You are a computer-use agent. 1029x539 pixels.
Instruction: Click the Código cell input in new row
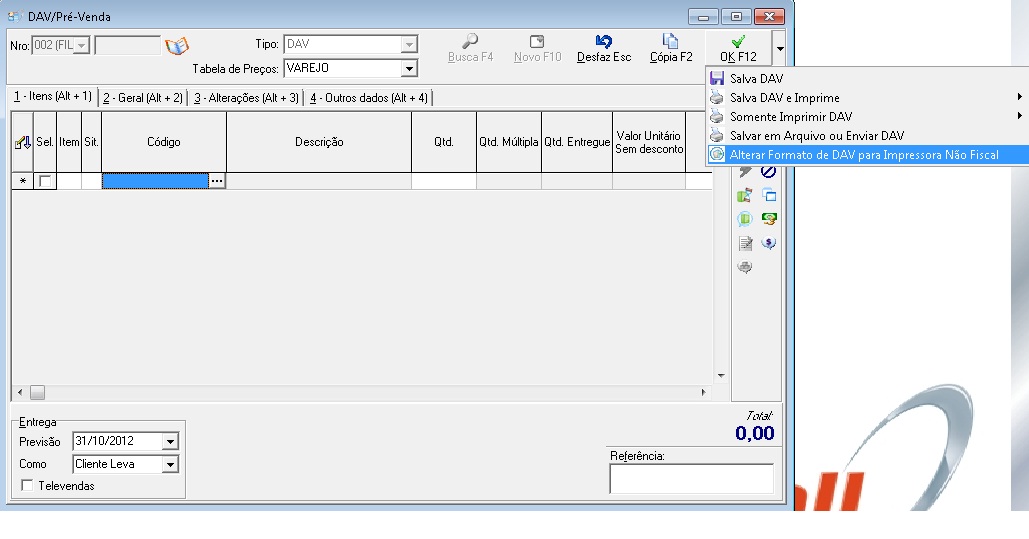point(156,181)
